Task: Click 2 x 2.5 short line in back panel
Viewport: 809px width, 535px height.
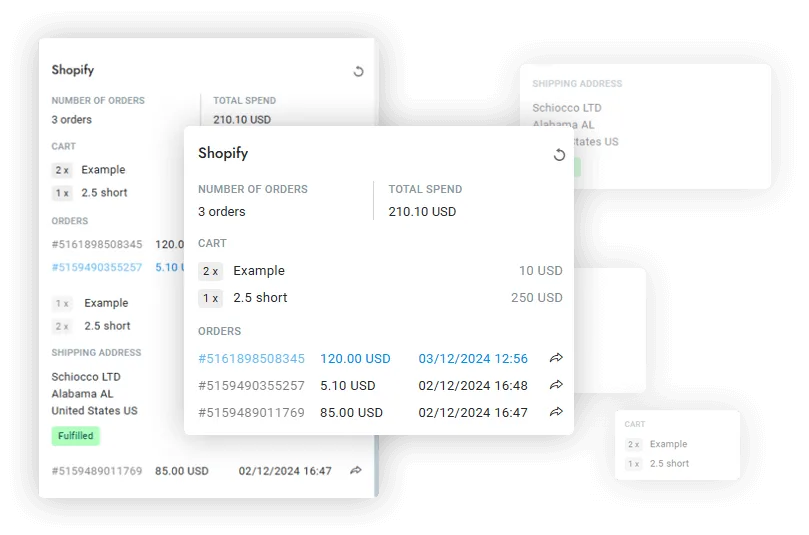Action: [92, 326]
